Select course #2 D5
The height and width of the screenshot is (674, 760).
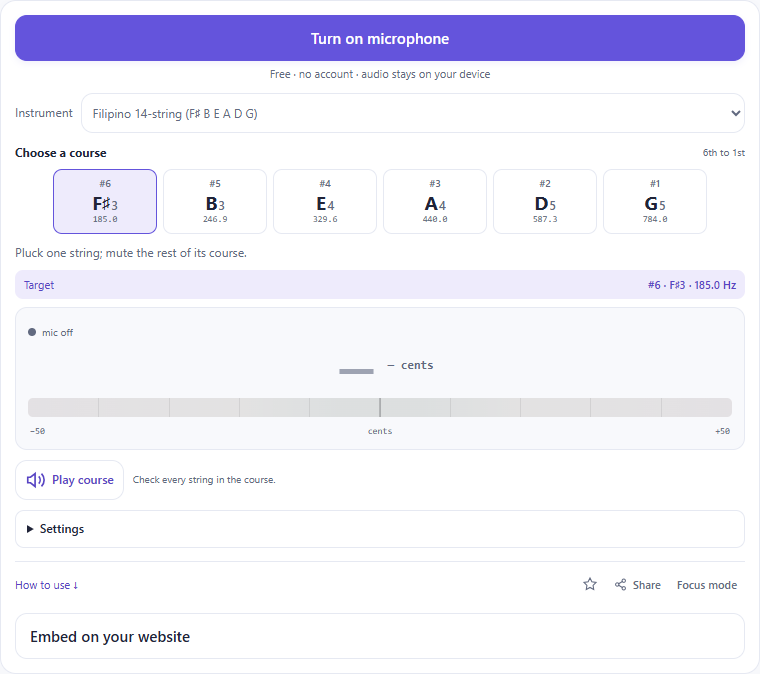tap(545, 202)
